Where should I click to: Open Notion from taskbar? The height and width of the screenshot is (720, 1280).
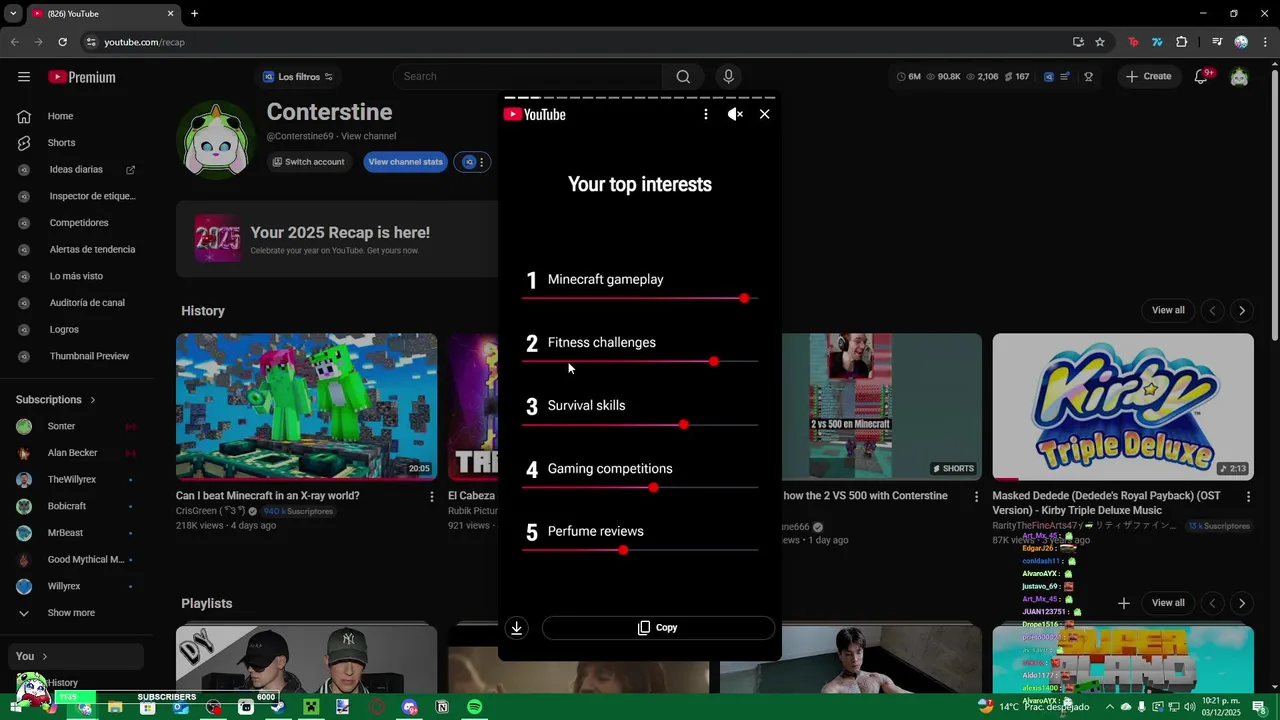(x=442, y=707)
